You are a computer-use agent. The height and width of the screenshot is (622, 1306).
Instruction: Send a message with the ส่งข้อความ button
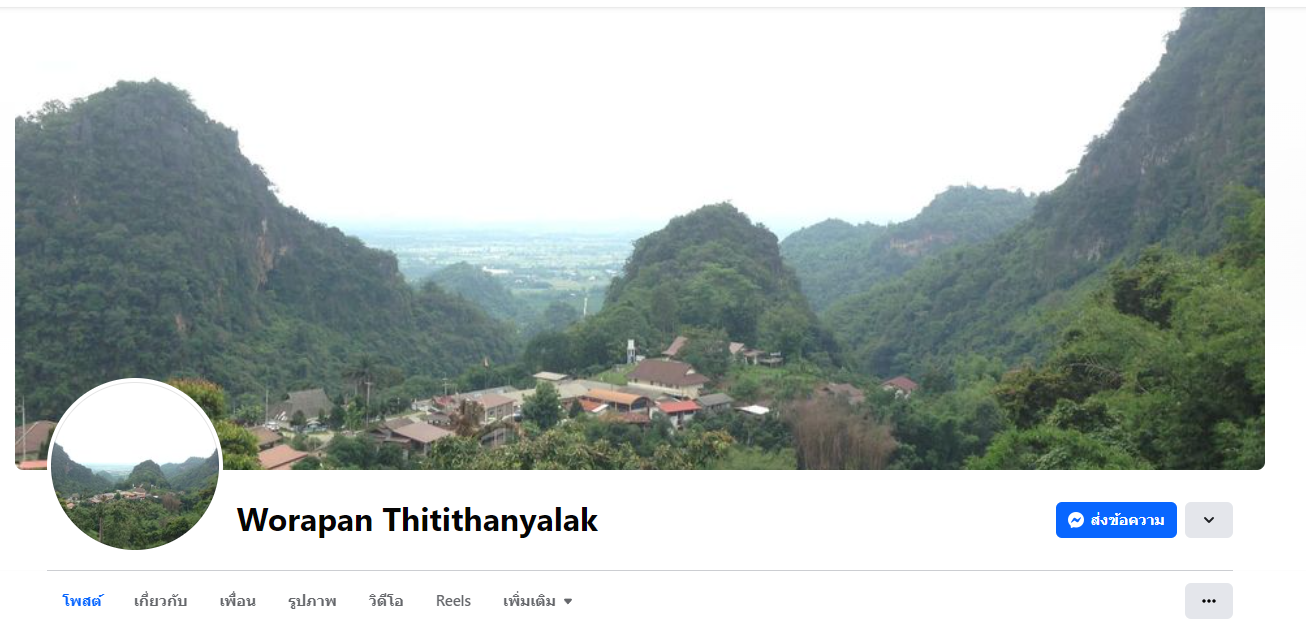[1116, 520]
